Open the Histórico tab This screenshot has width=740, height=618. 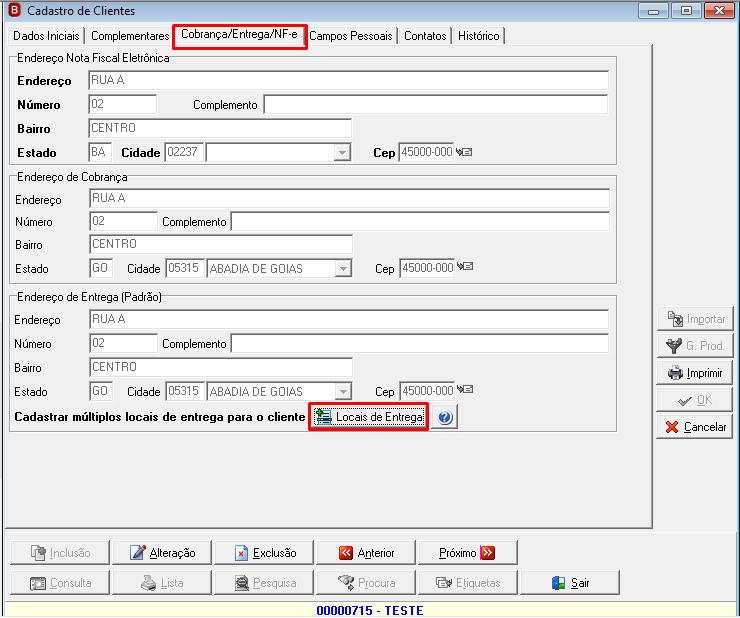(x=479, y=36)
